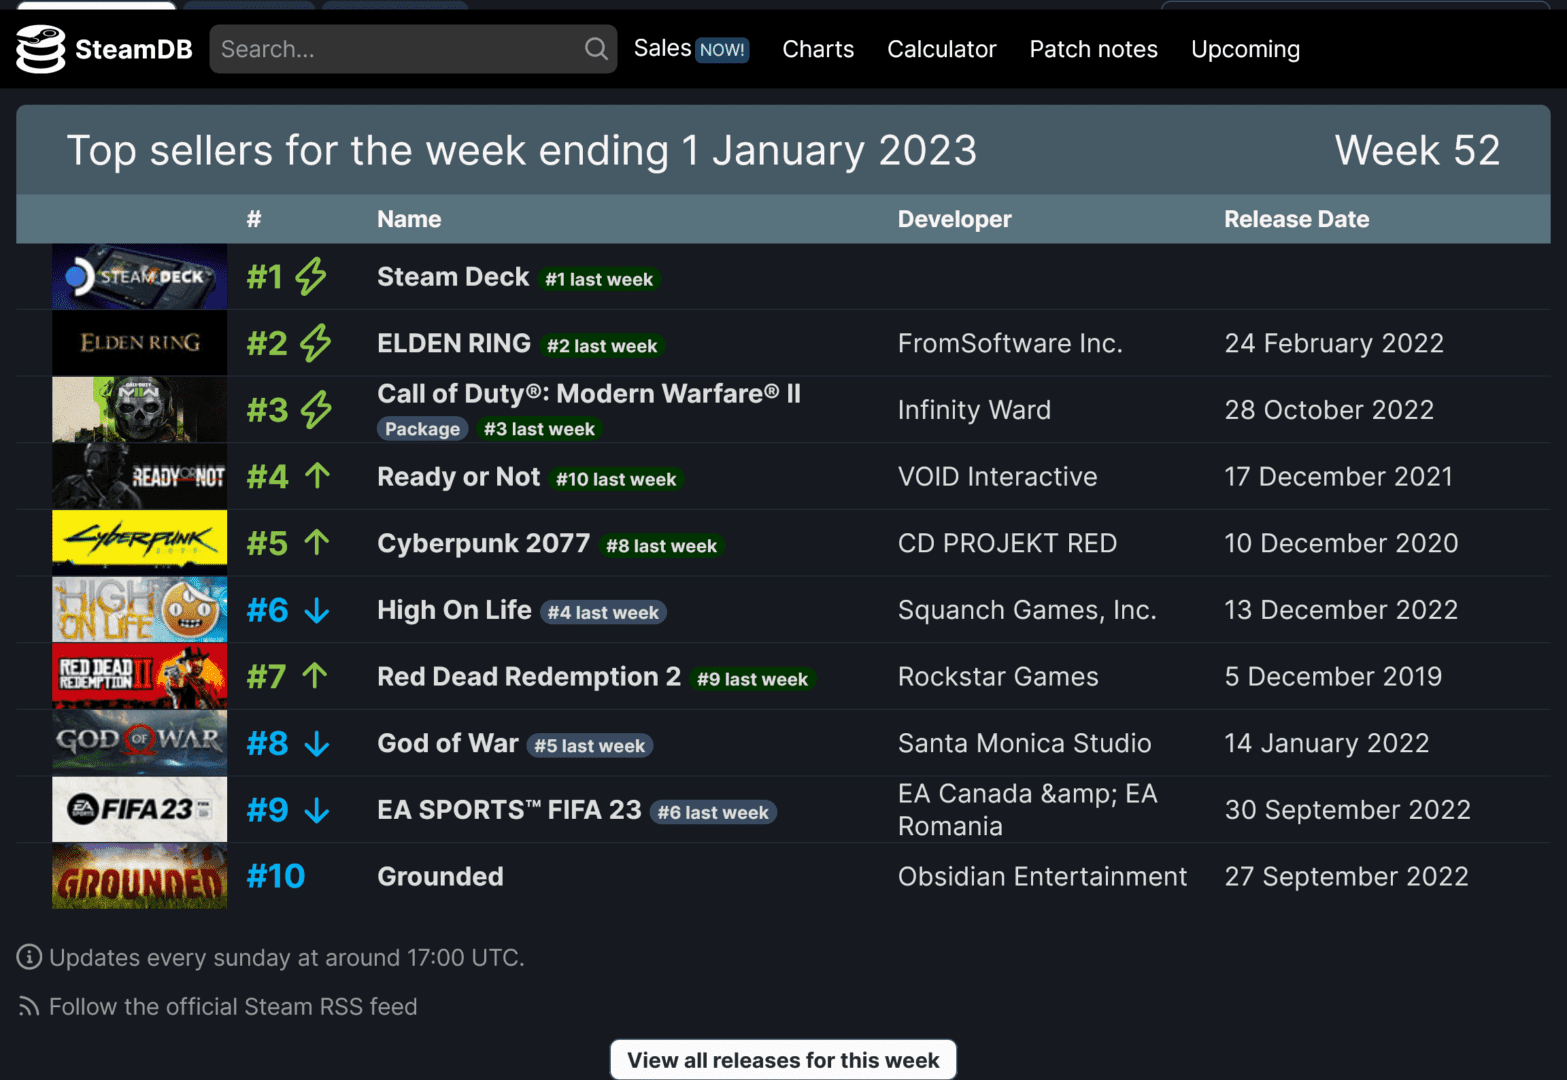
Task: Click the up arrow next to #7
Action: tap(315, 676)
